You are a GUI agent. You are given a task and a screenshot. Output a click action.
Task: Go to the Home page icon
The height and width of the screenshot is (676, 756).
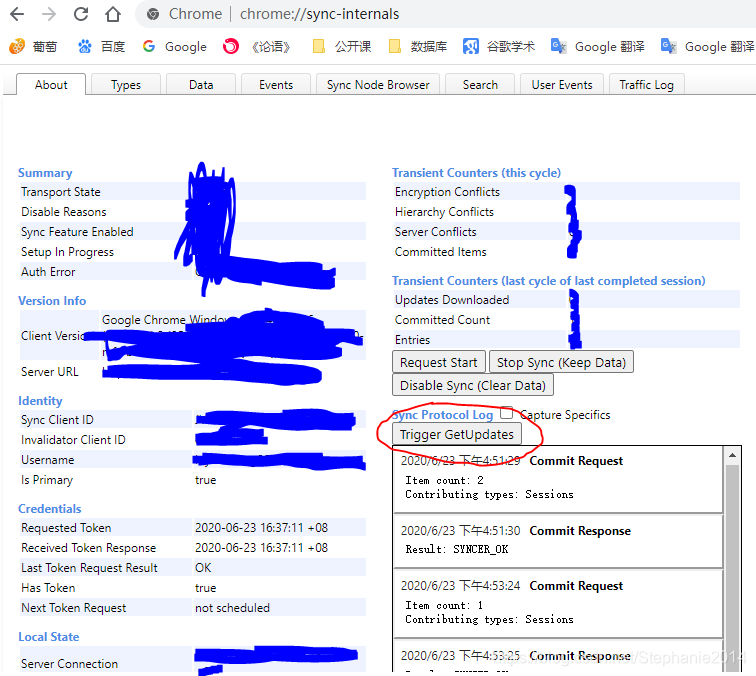pos(113,14)
